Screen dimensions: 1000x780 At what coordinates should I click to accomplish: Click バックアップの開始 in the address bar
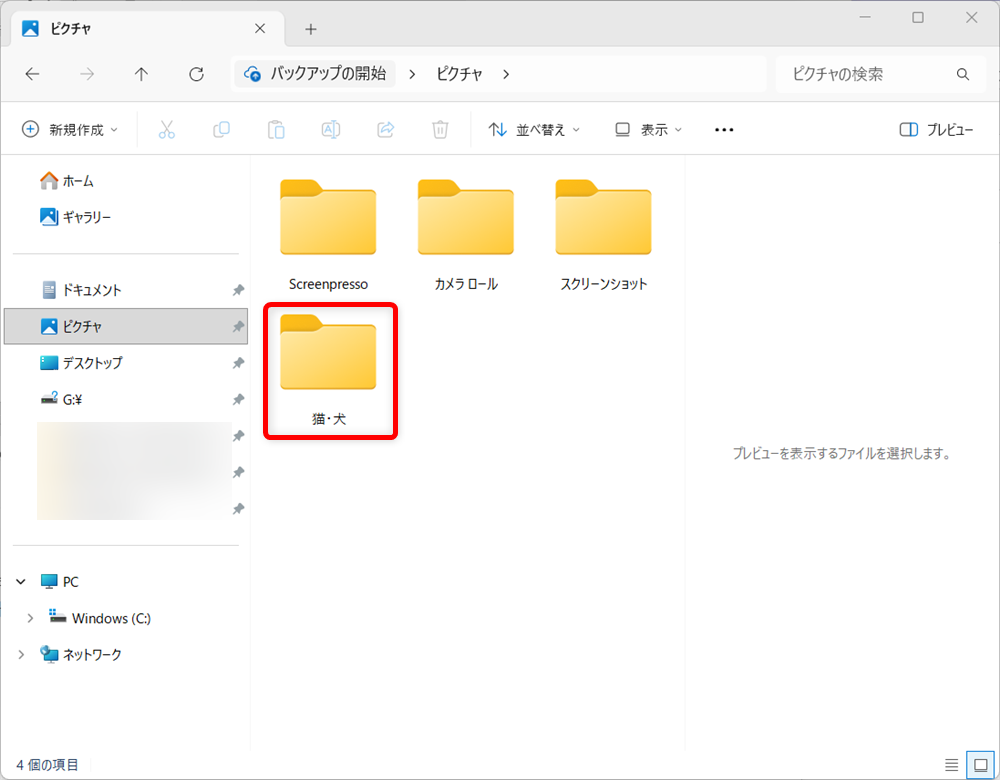pyautogui.click(x=323, y=73)
